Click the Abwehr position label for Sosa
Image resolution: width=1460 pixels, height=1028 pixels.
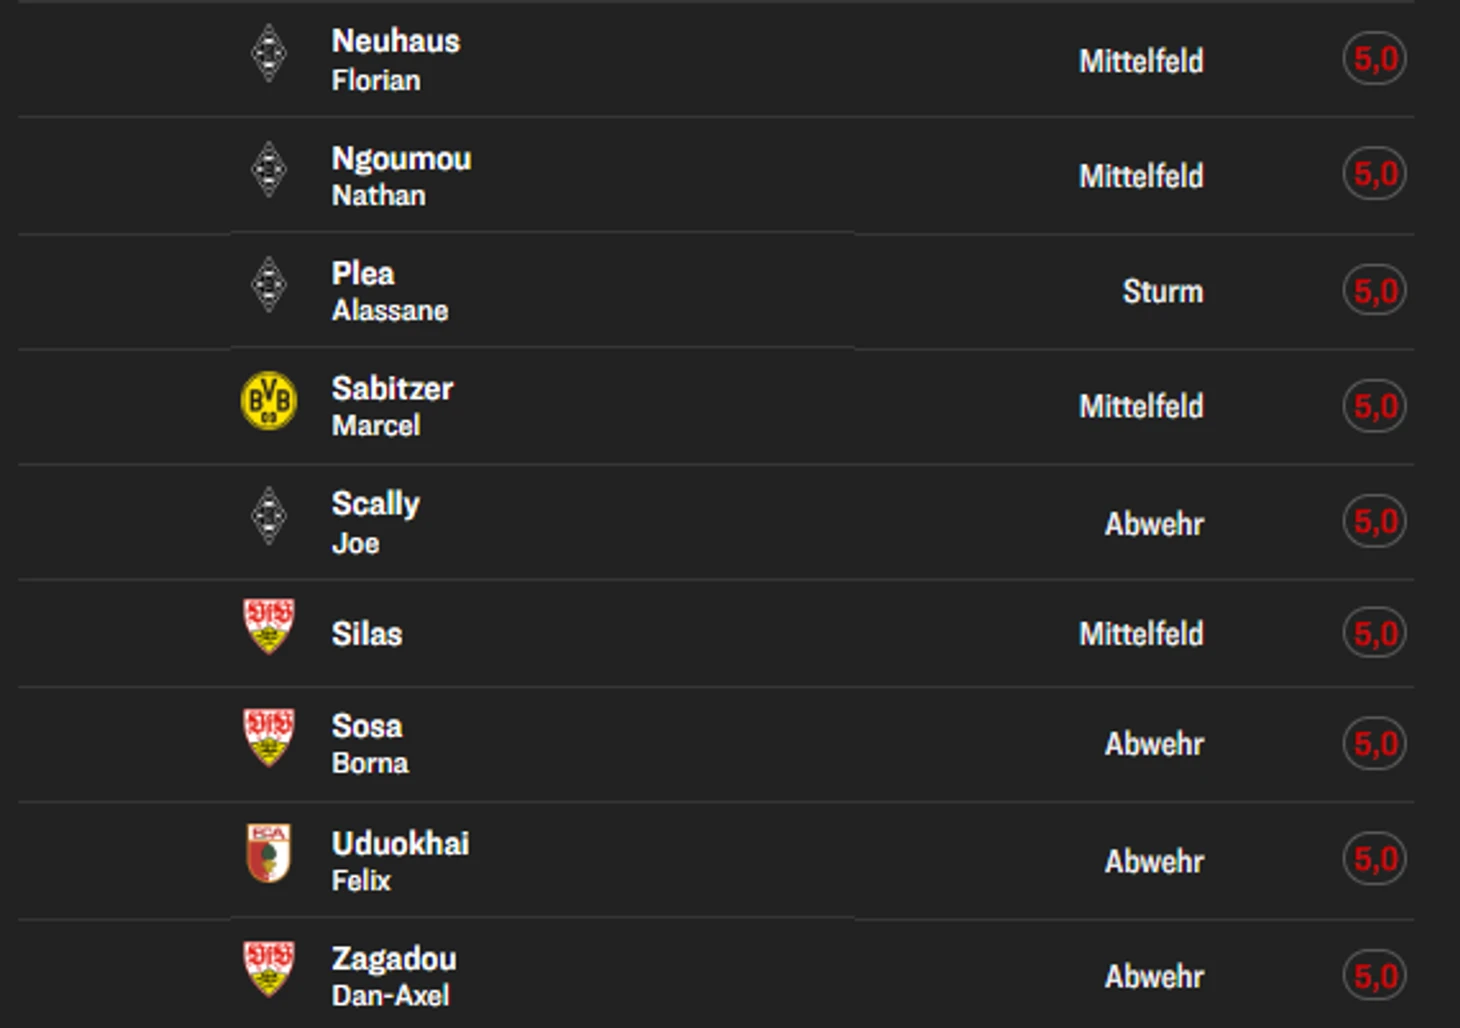click(x=1153, y=744)
